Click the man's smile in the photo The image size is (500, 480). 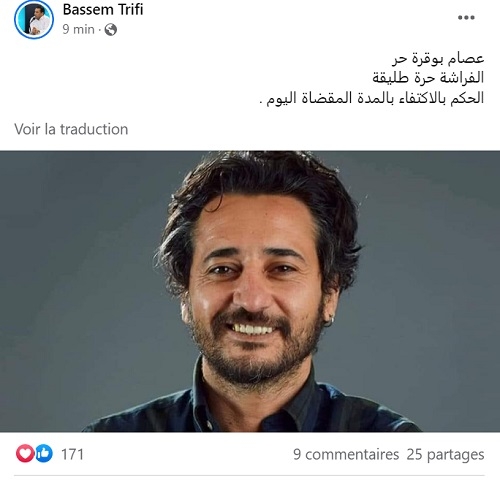[x=252, y=328]
